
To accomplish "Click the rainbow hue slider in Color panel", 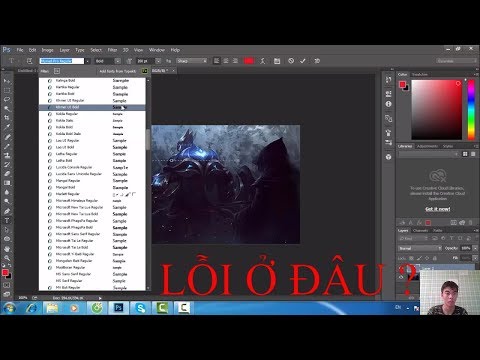I will point(471,110).
